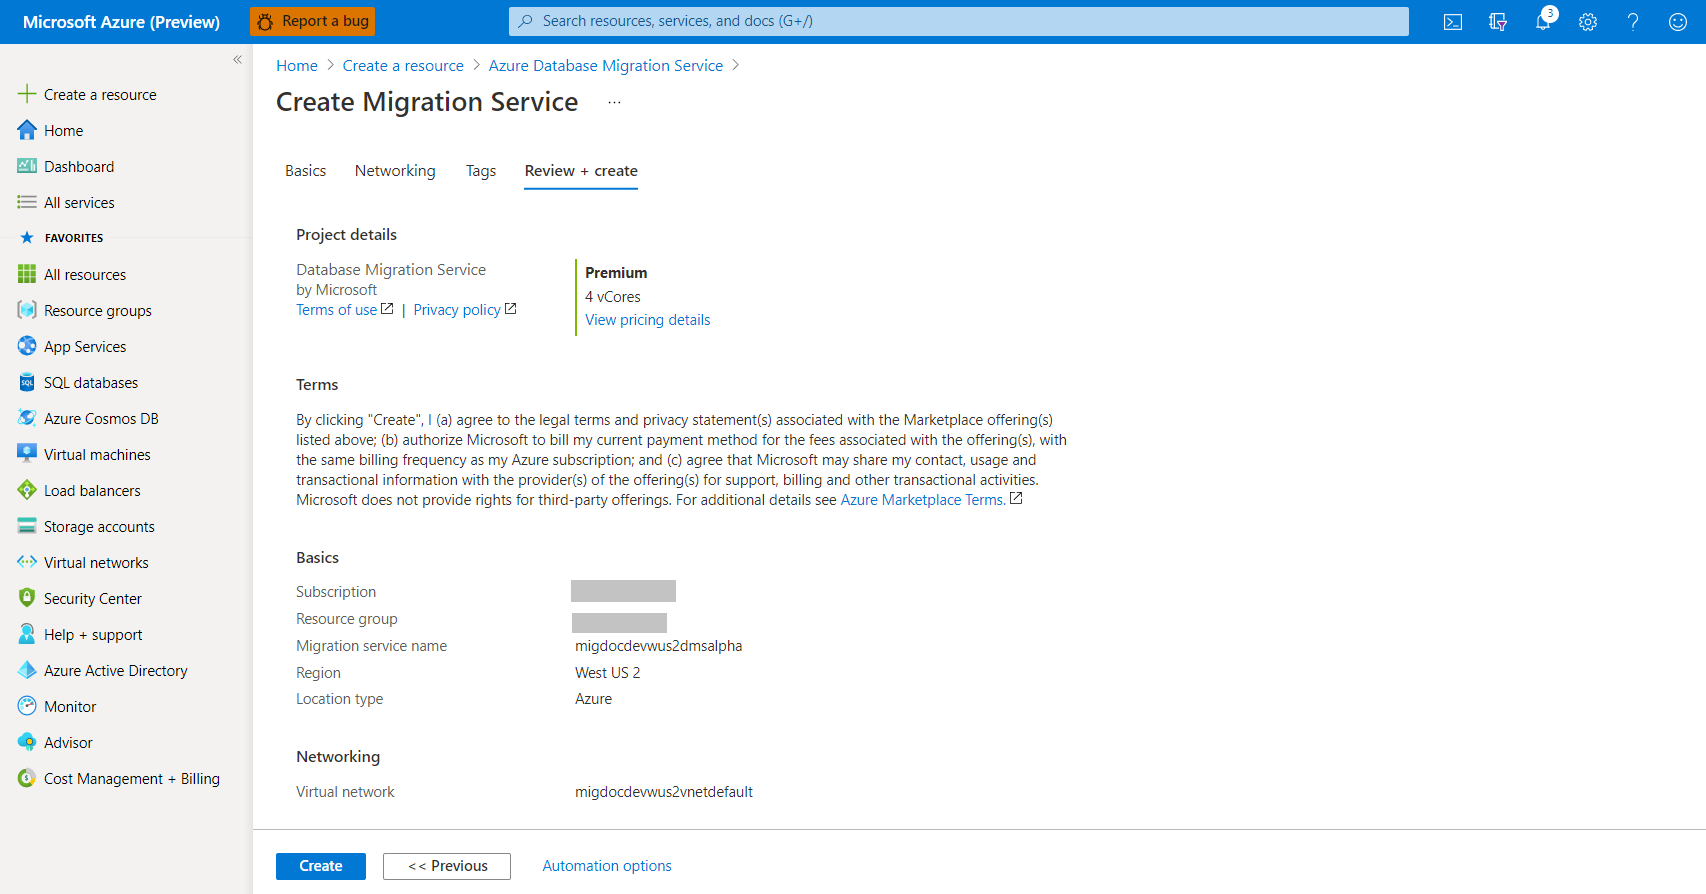Open SQL databases in sidebar
Image resolution: width=1706 pixels, height=894 pixels.
[91, 383]
